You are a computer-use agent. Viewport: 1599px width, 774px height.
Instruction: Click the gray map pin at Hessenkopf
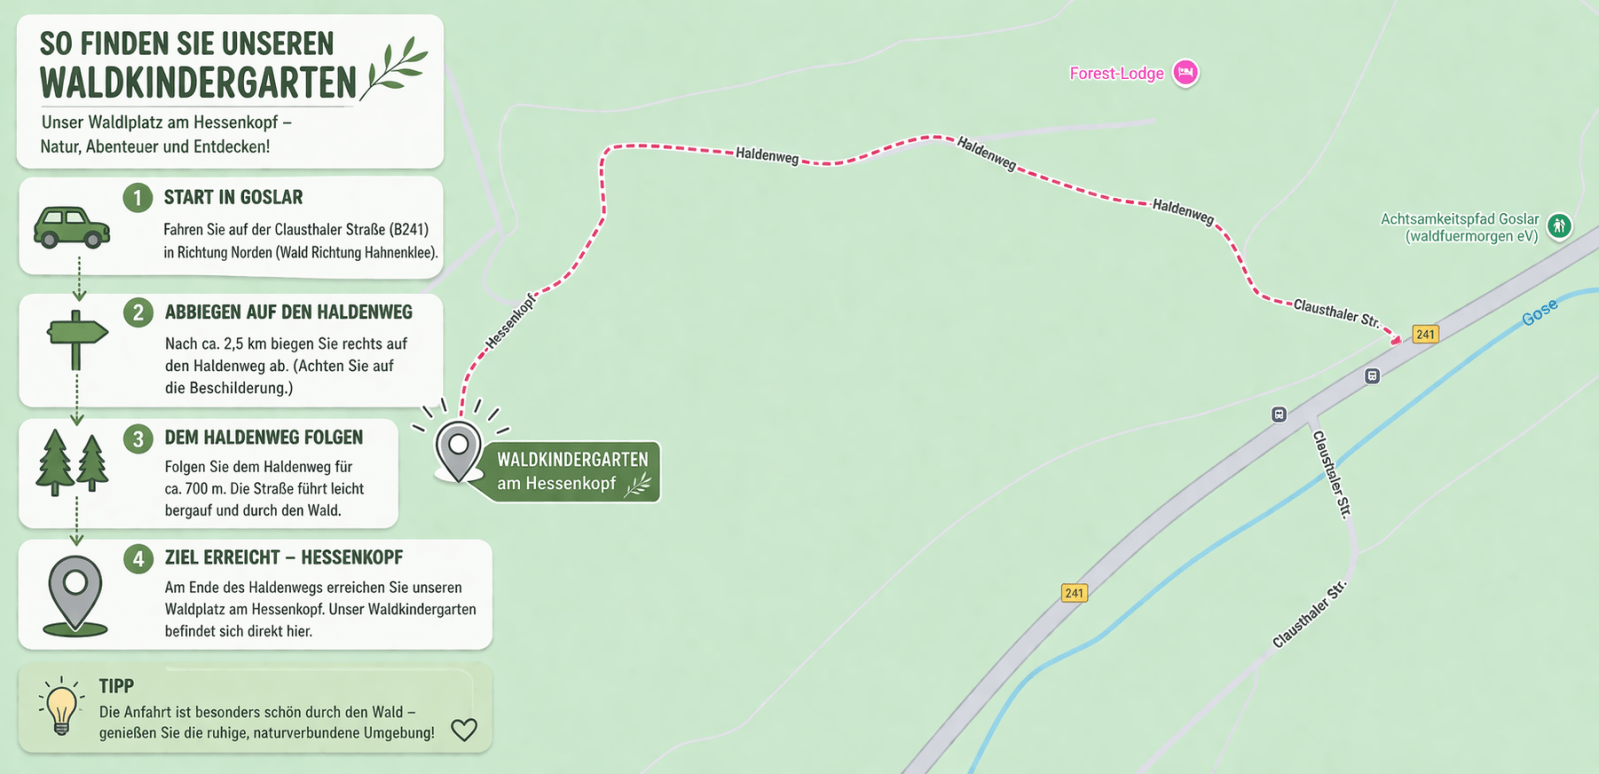click(458, 452)
